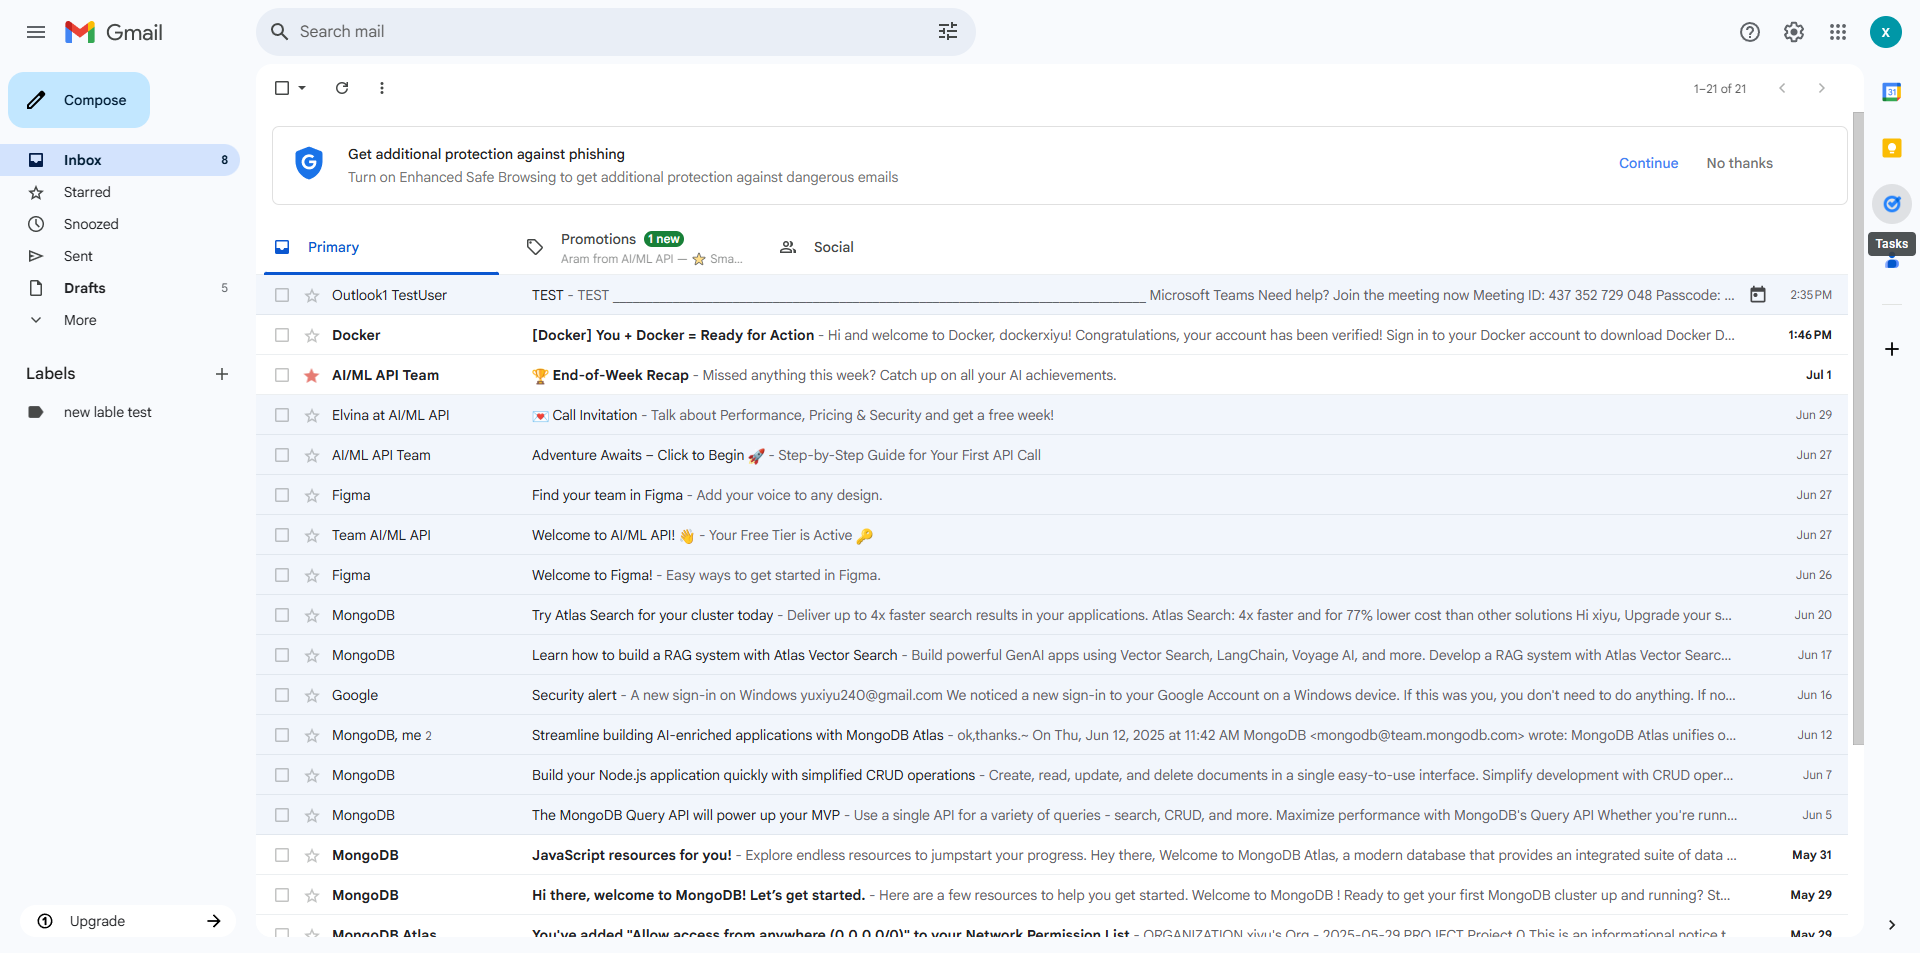The height and width of the screenshot is (953, 1920).
Task: Select the Docker email checkbox
Action: pyautogui.click(x=282, y=335)
